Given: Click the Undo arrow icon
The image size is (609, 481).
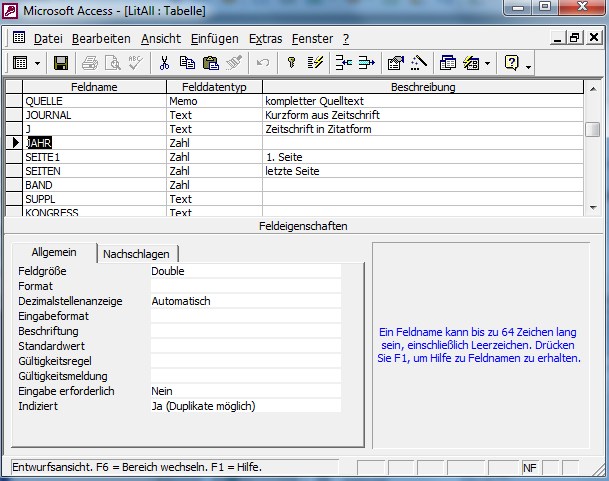Looking at the screenshot, I should [x=263, y=63].
